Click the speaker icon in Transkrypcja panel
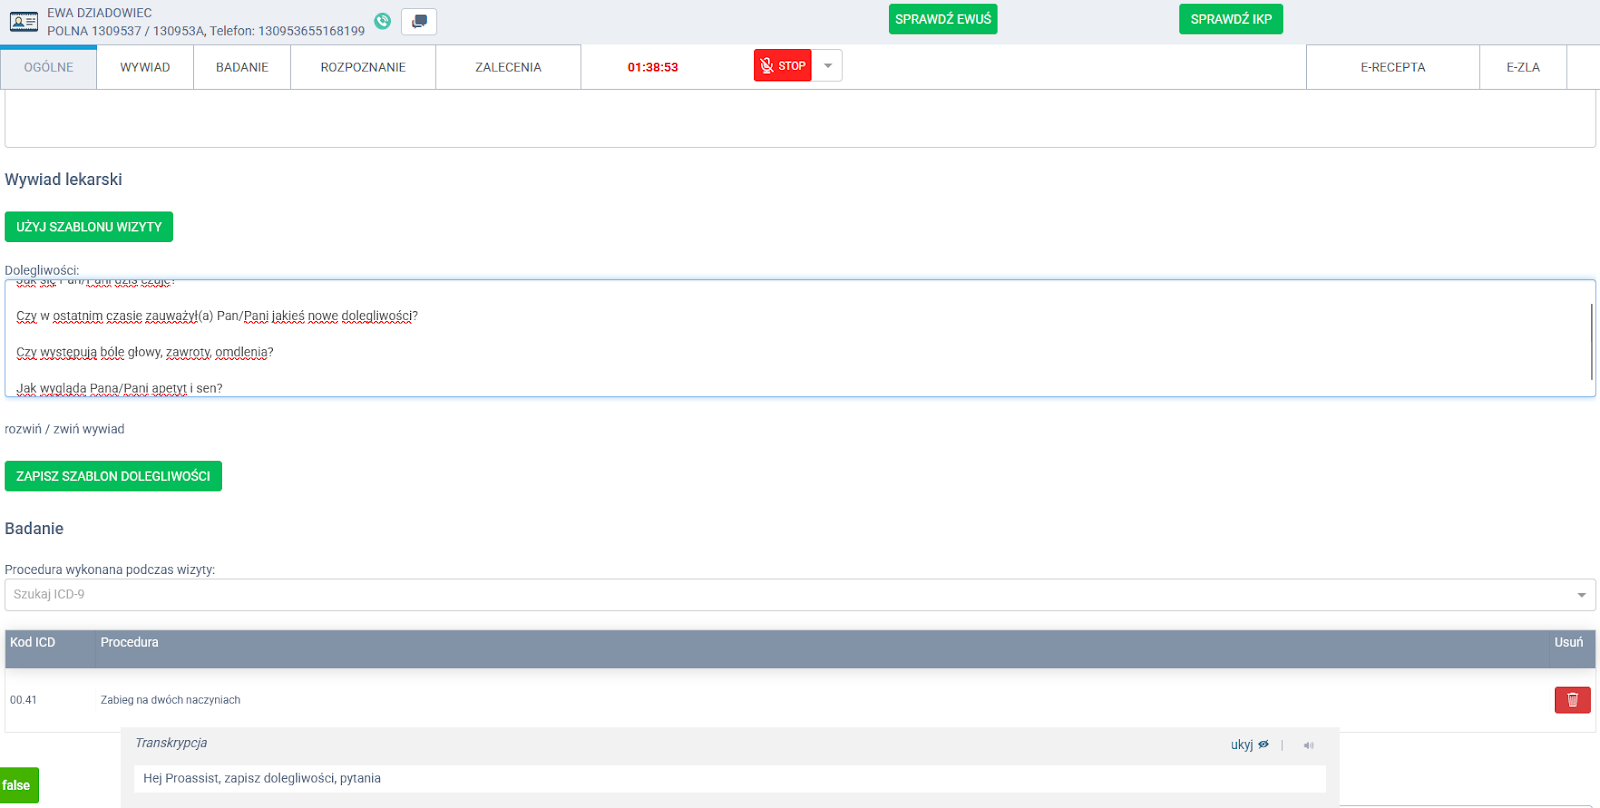Viewport: 1600px width, 808px height. pyautogui.click(x=1308, y=745)
